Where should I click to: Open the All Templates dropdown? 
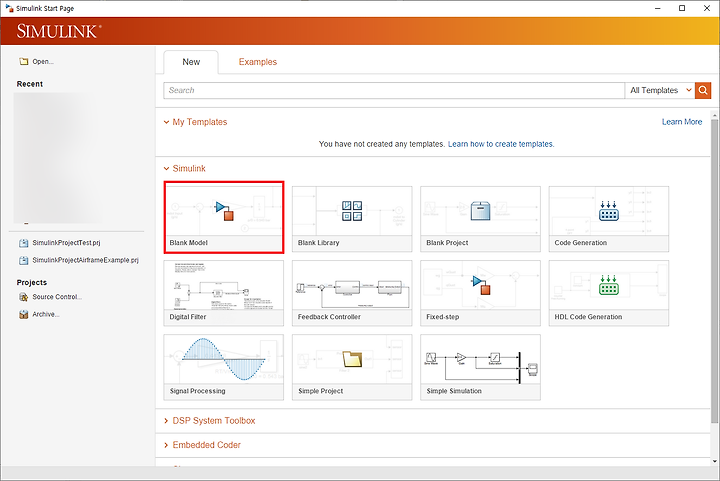660,90
